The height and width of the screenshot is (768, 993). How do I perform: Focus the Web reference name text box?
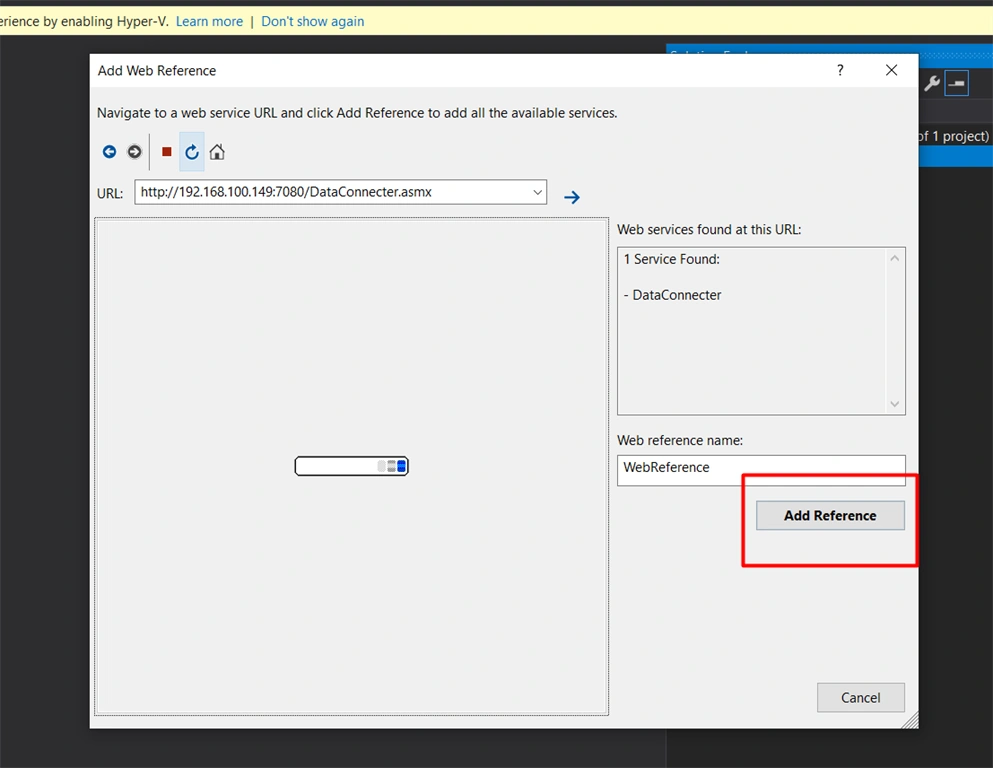761,470
